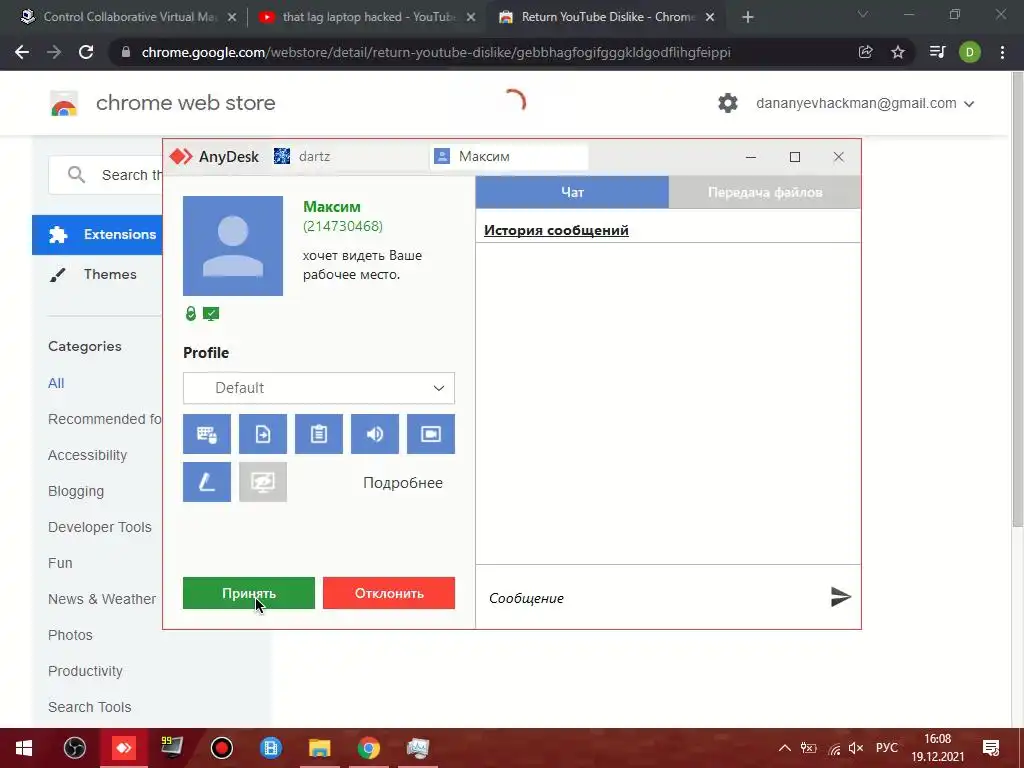Reject the session with red Отклонить button

point(389,593)
